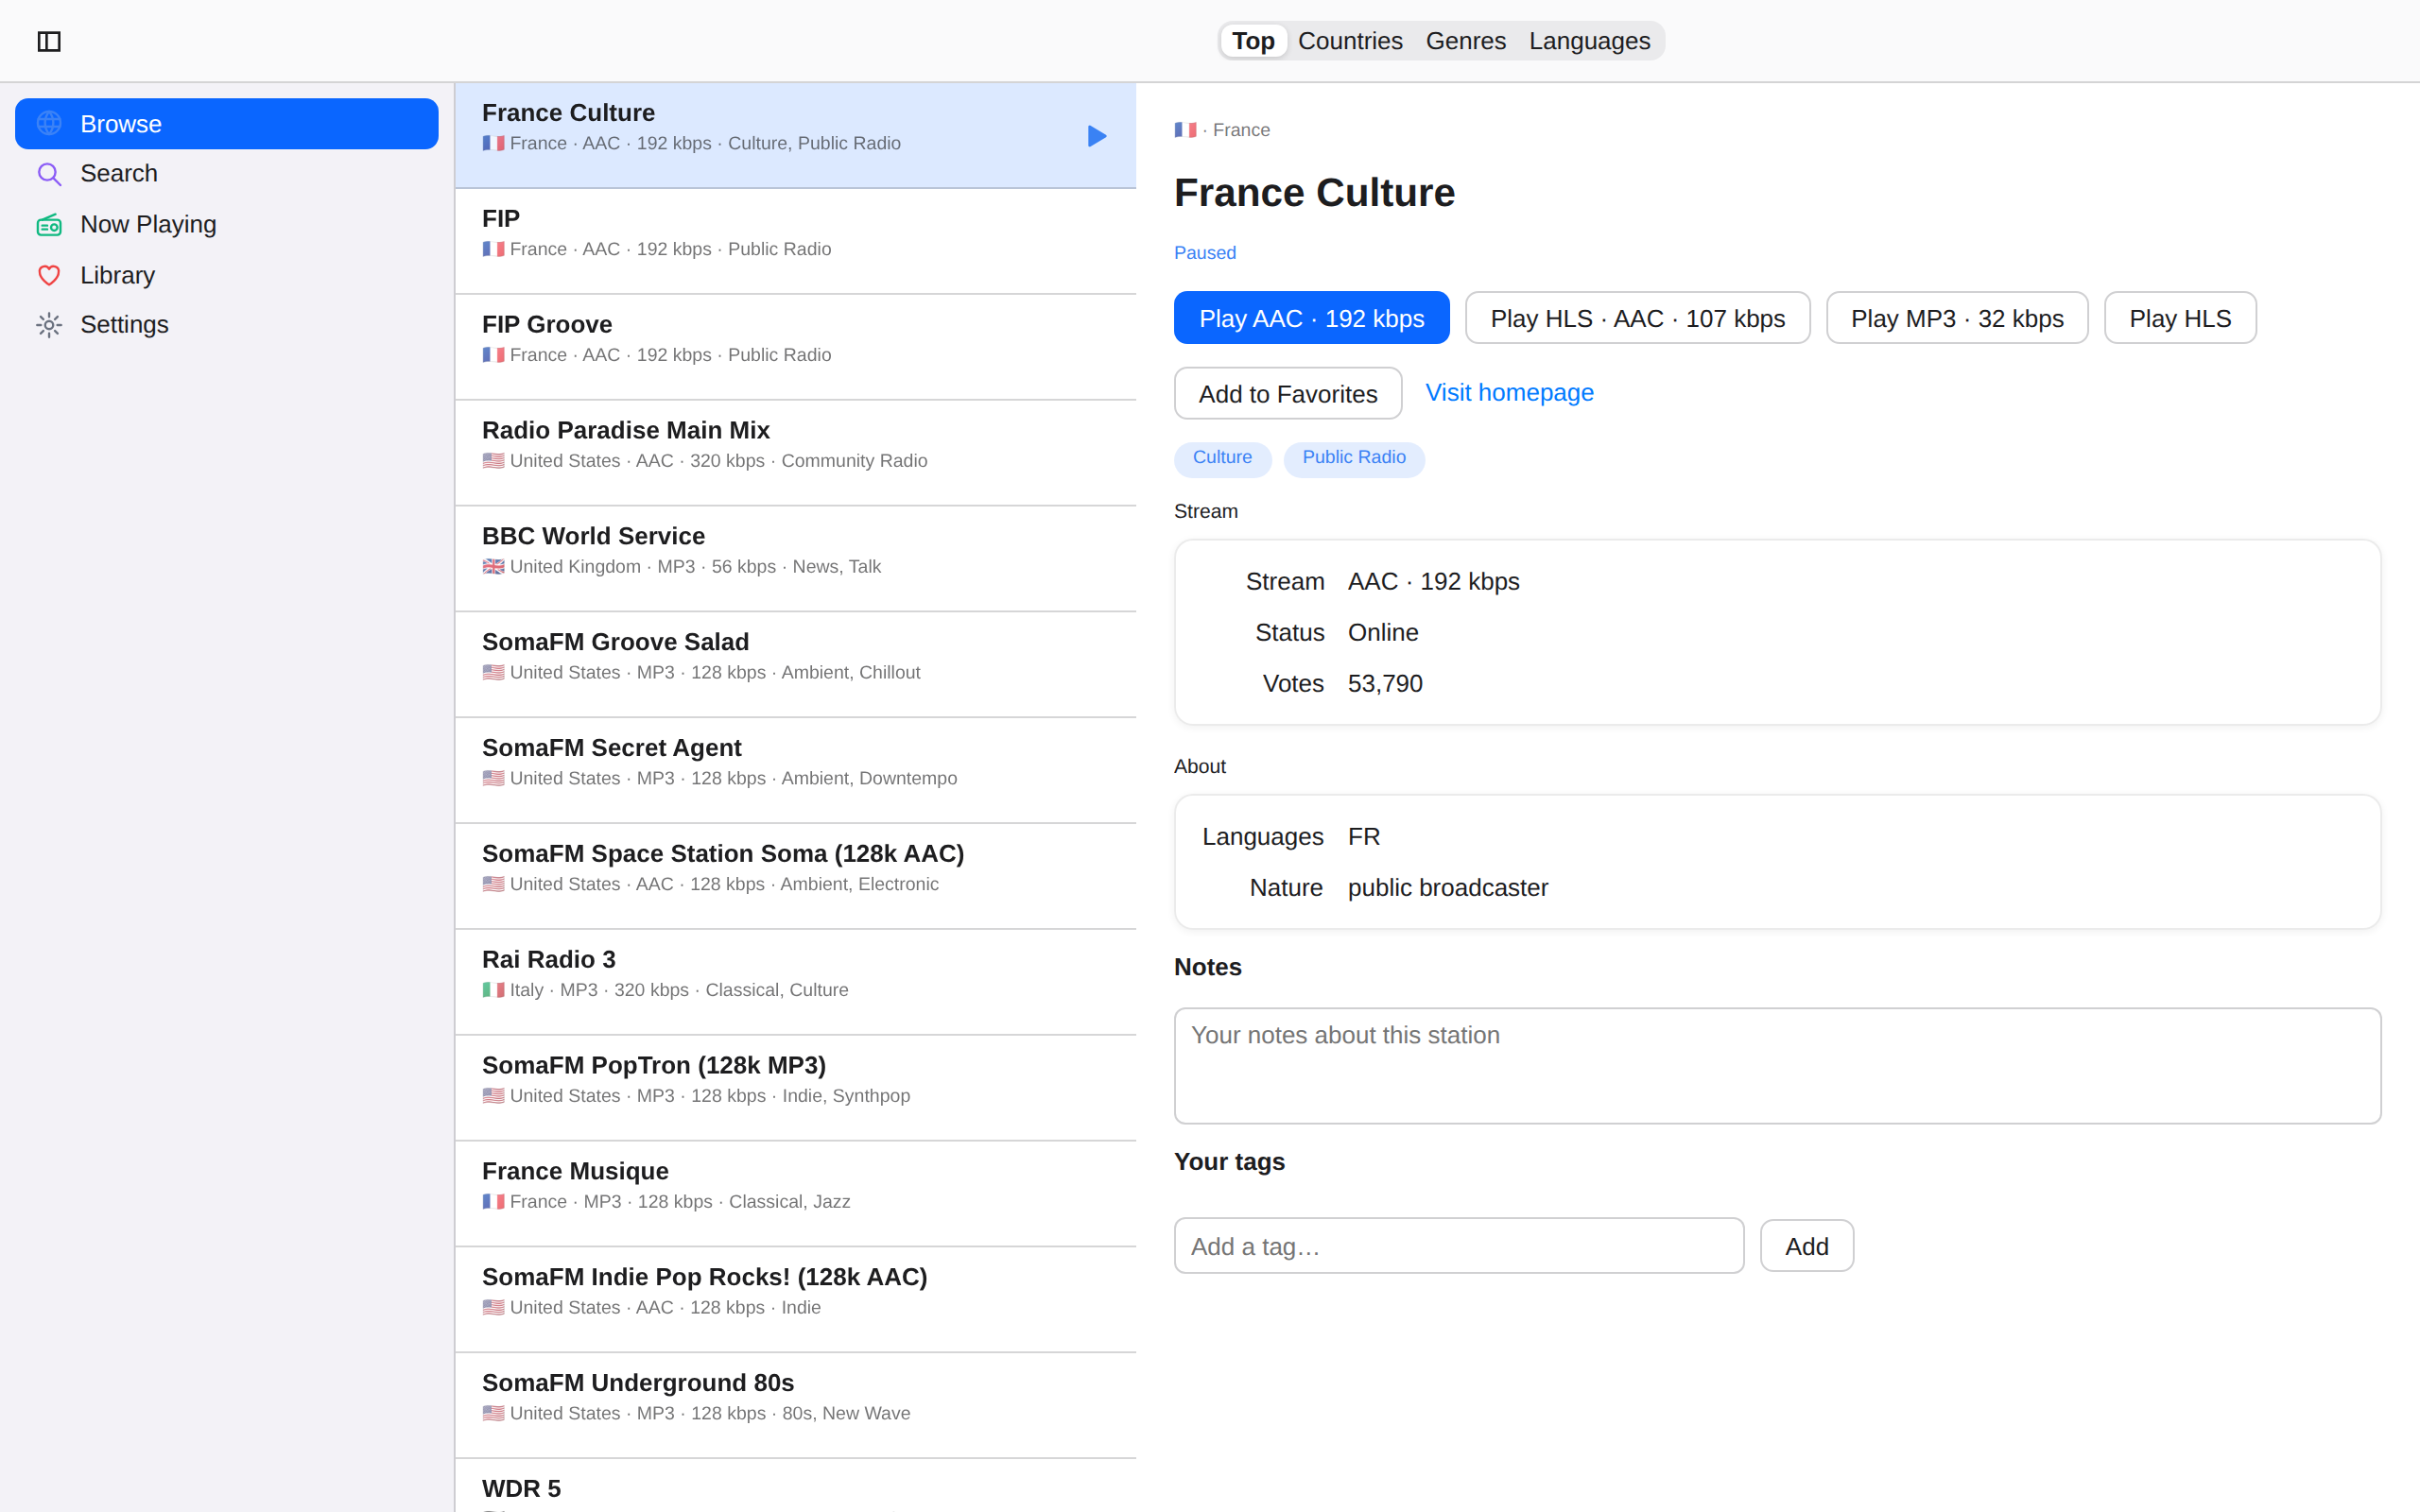Select the FIP Groove station
Image resolution: width=2420 pixels, height=1512 pixels.
[795, 347]
